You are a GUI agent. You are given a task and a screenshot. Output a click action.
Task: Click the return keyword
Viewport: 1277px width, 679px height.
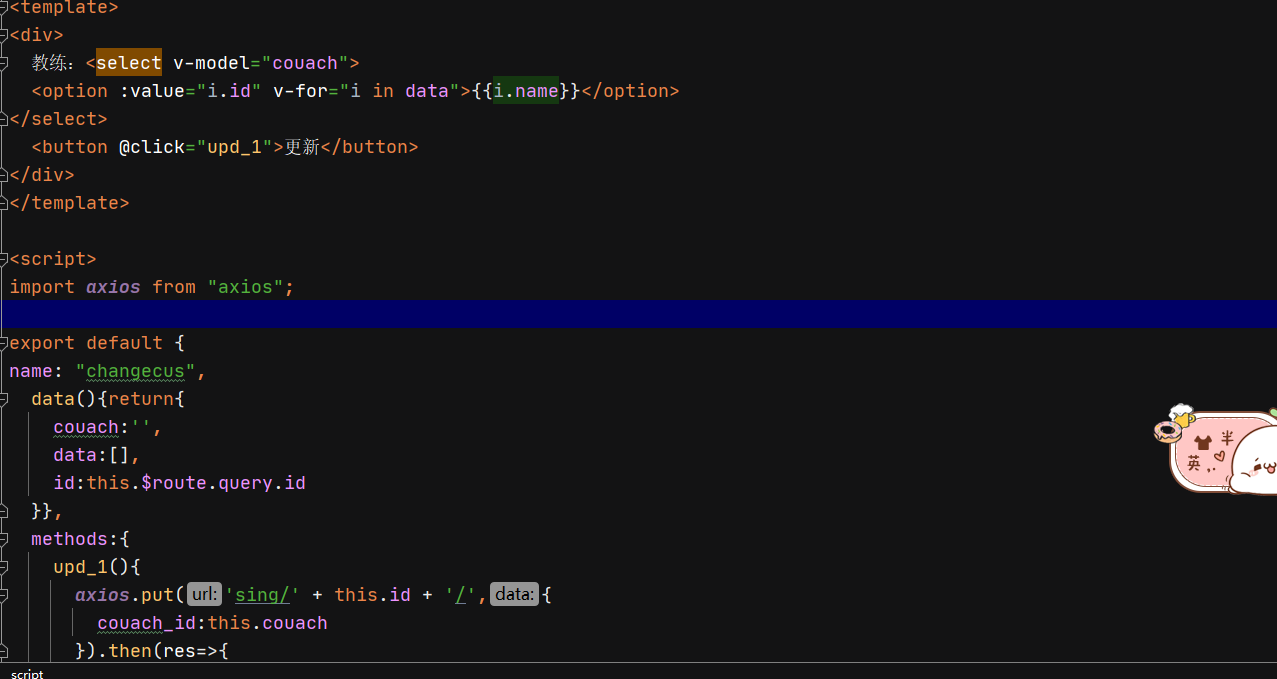140,399
